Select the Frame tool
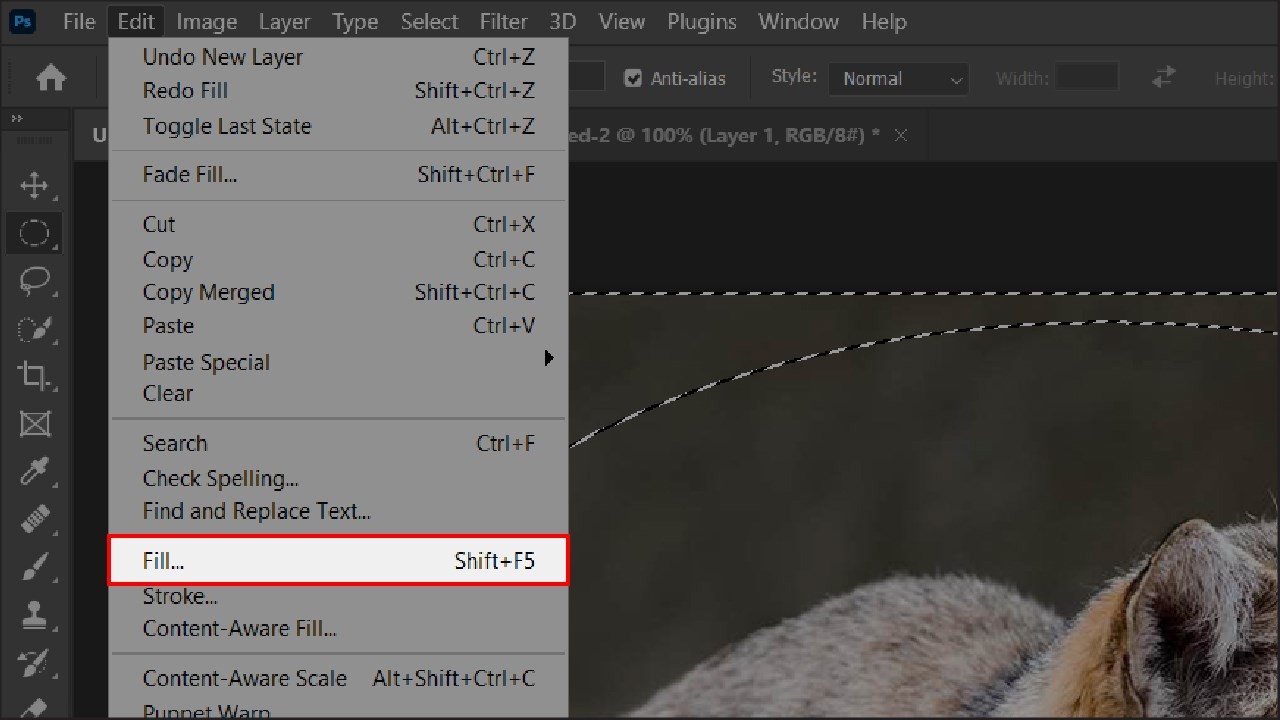The height and width of the screenshot is (720, 1280). point(34,424)
